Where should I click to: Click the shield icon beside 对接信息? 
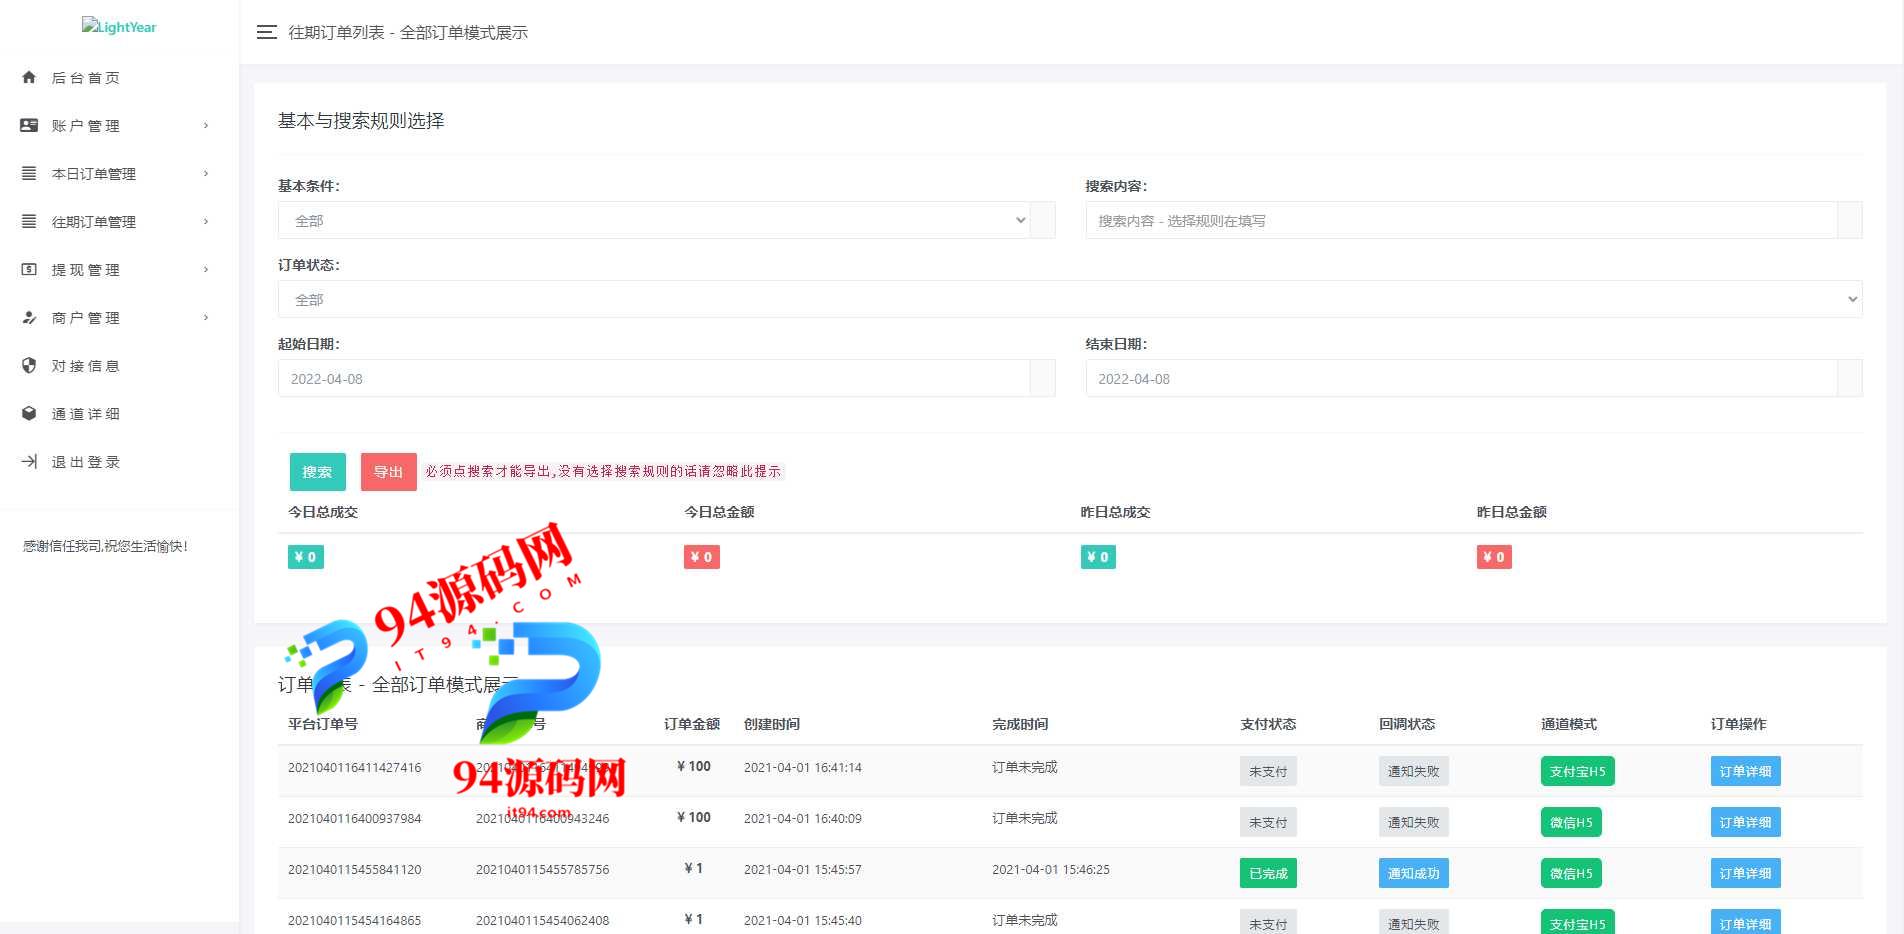pos(29,365)
